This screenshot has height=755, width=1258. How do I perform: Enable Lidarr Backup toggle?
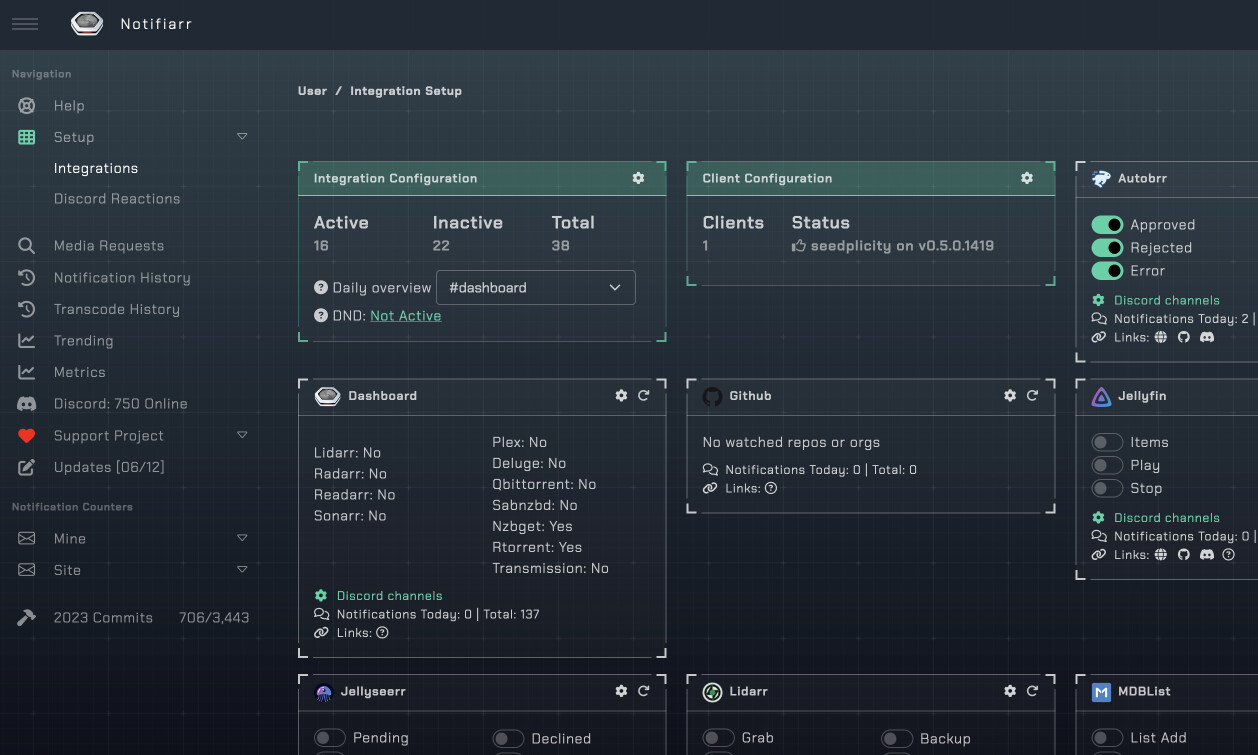897,739
